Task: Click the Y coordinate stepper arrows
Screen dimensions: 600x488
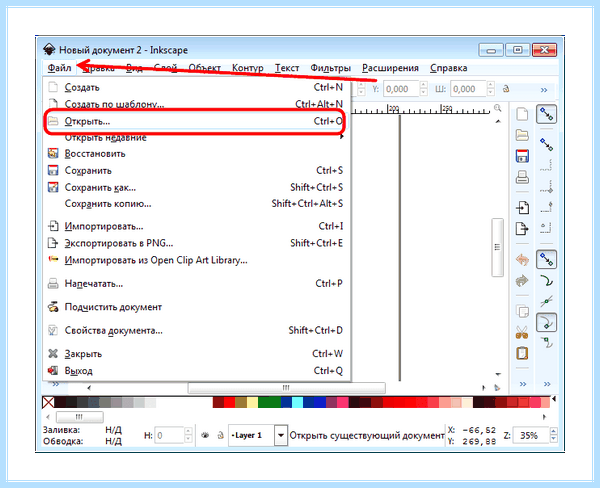Action: [x=424, y=89]
